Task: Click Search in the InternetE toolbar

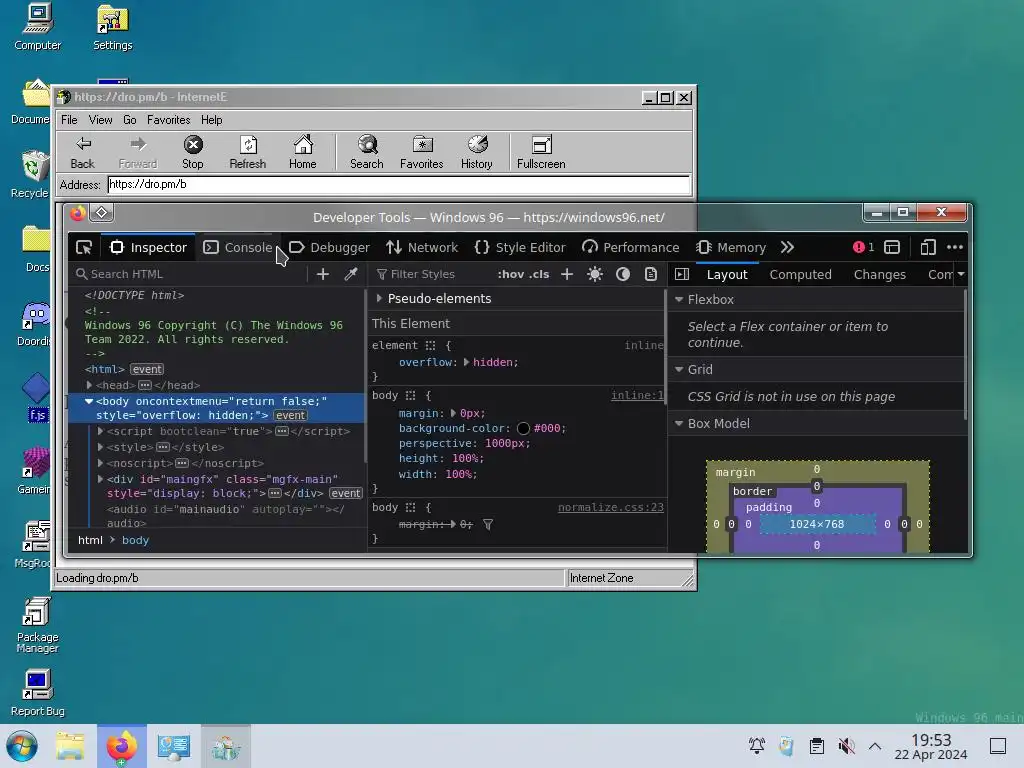Action: pyautogui.click(x=367, y=153)
